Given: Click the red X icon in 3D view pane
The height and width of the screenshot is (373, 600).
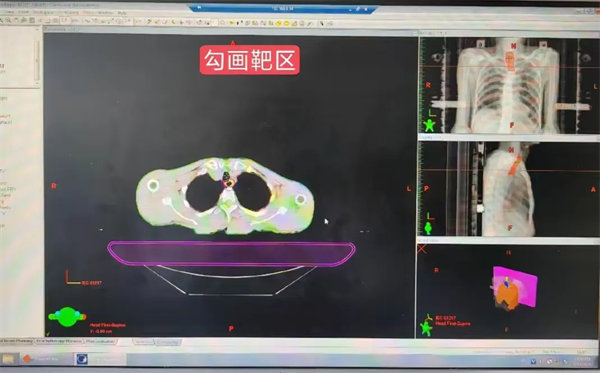Looking at the screenshot, I should pos(422,249).
